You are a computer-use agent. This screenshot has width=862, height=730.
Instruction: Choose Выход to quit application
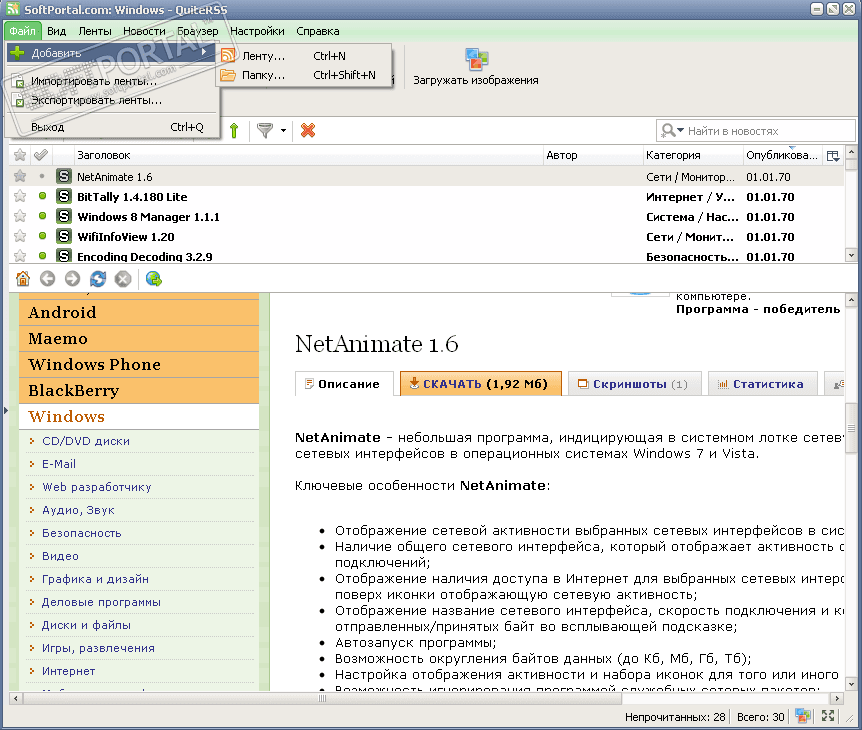coord(110,128)
